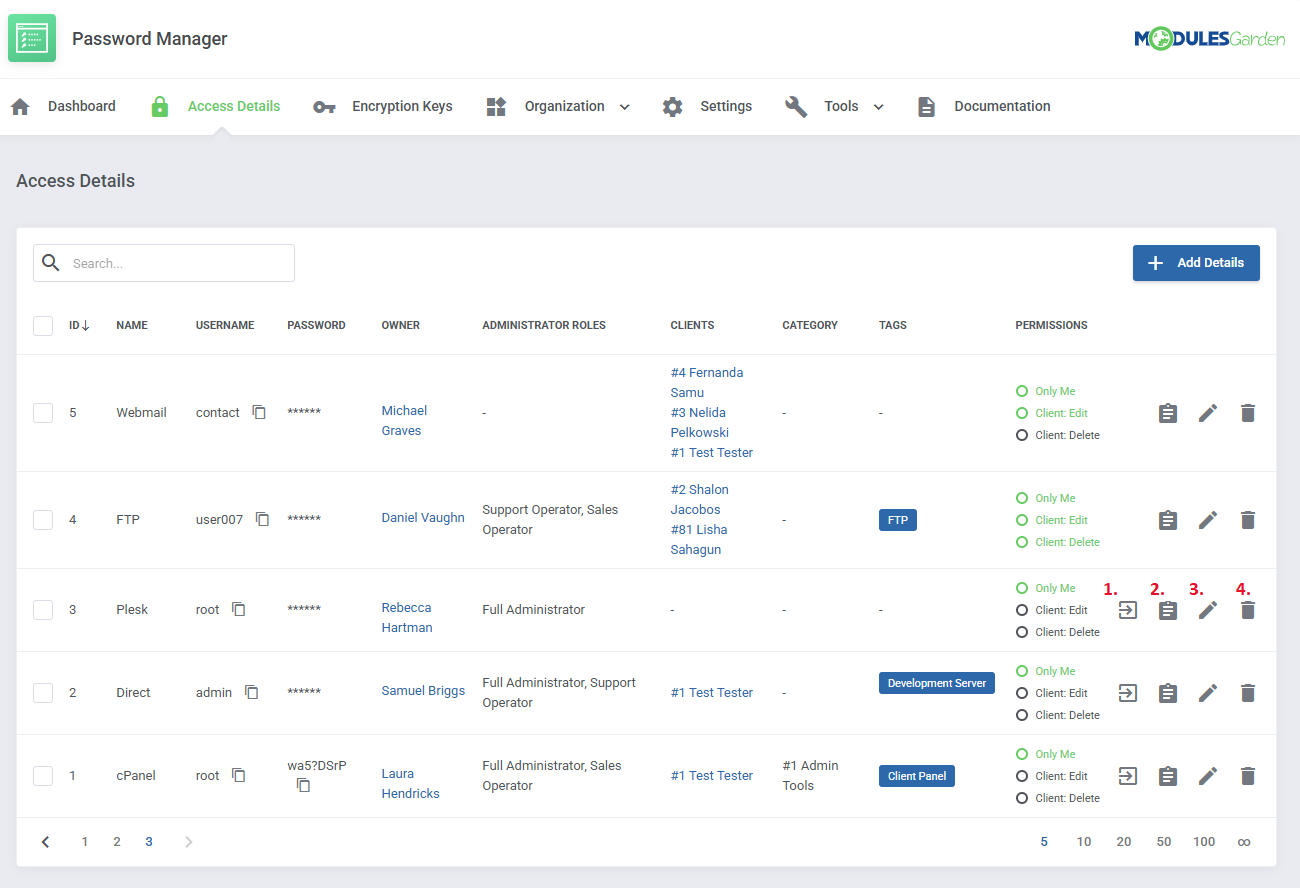The height and width of the screenshot is (888, 1300).
Task: Copy the username in the Webmail row
Action: click(x=259, y=412)
